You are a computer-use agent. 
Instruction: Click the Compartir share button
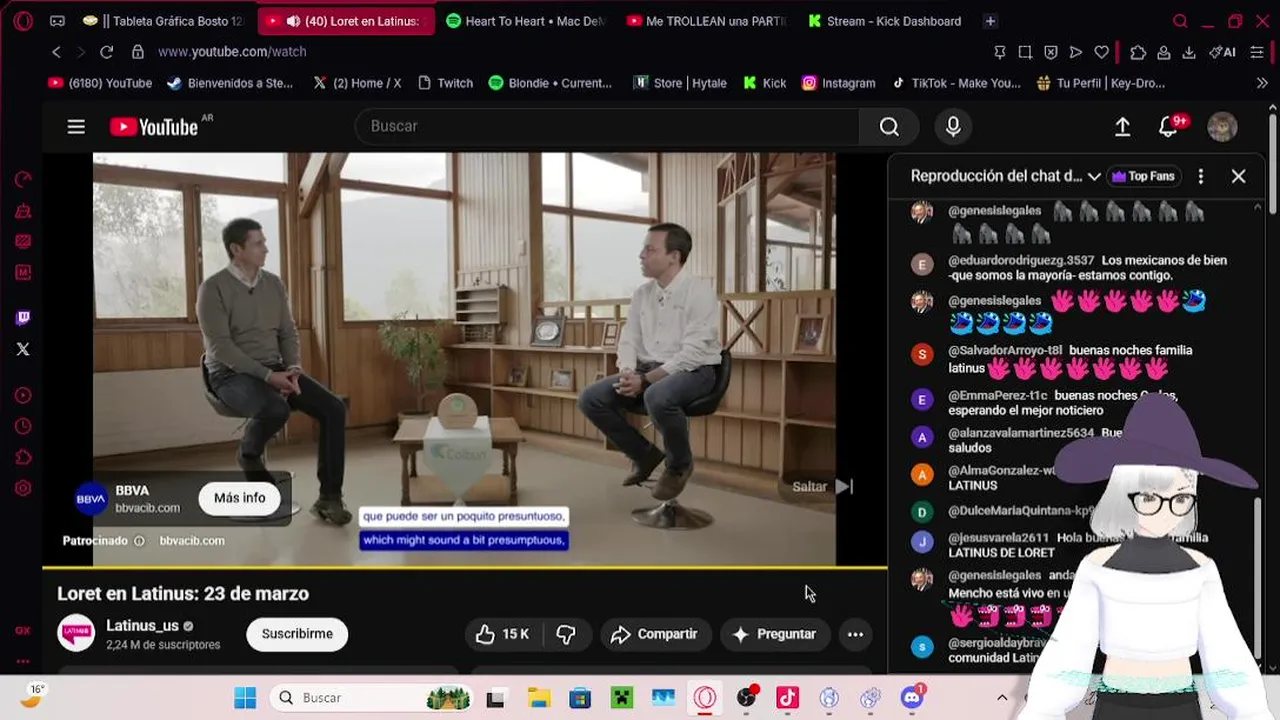point(654,634)
